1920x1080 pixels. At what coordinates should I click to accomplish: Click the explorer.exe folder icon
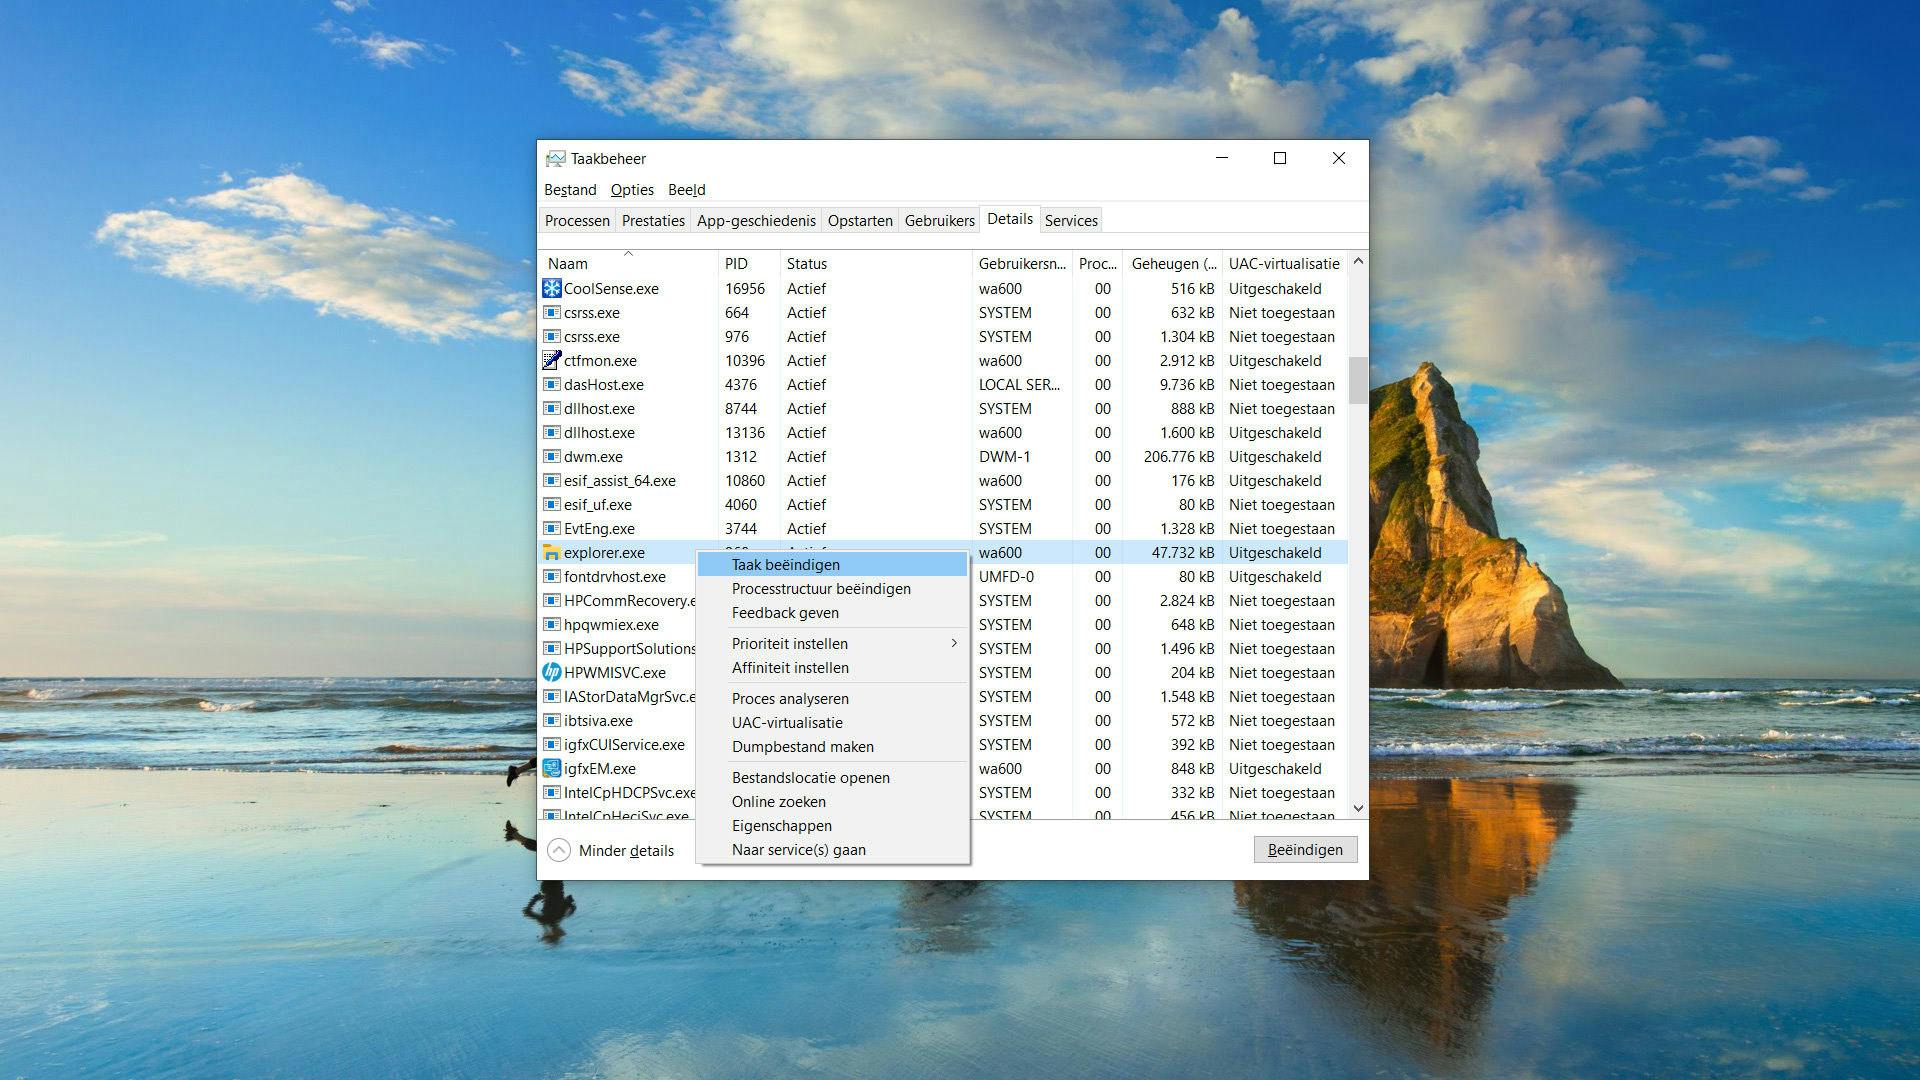click(551, 553)
